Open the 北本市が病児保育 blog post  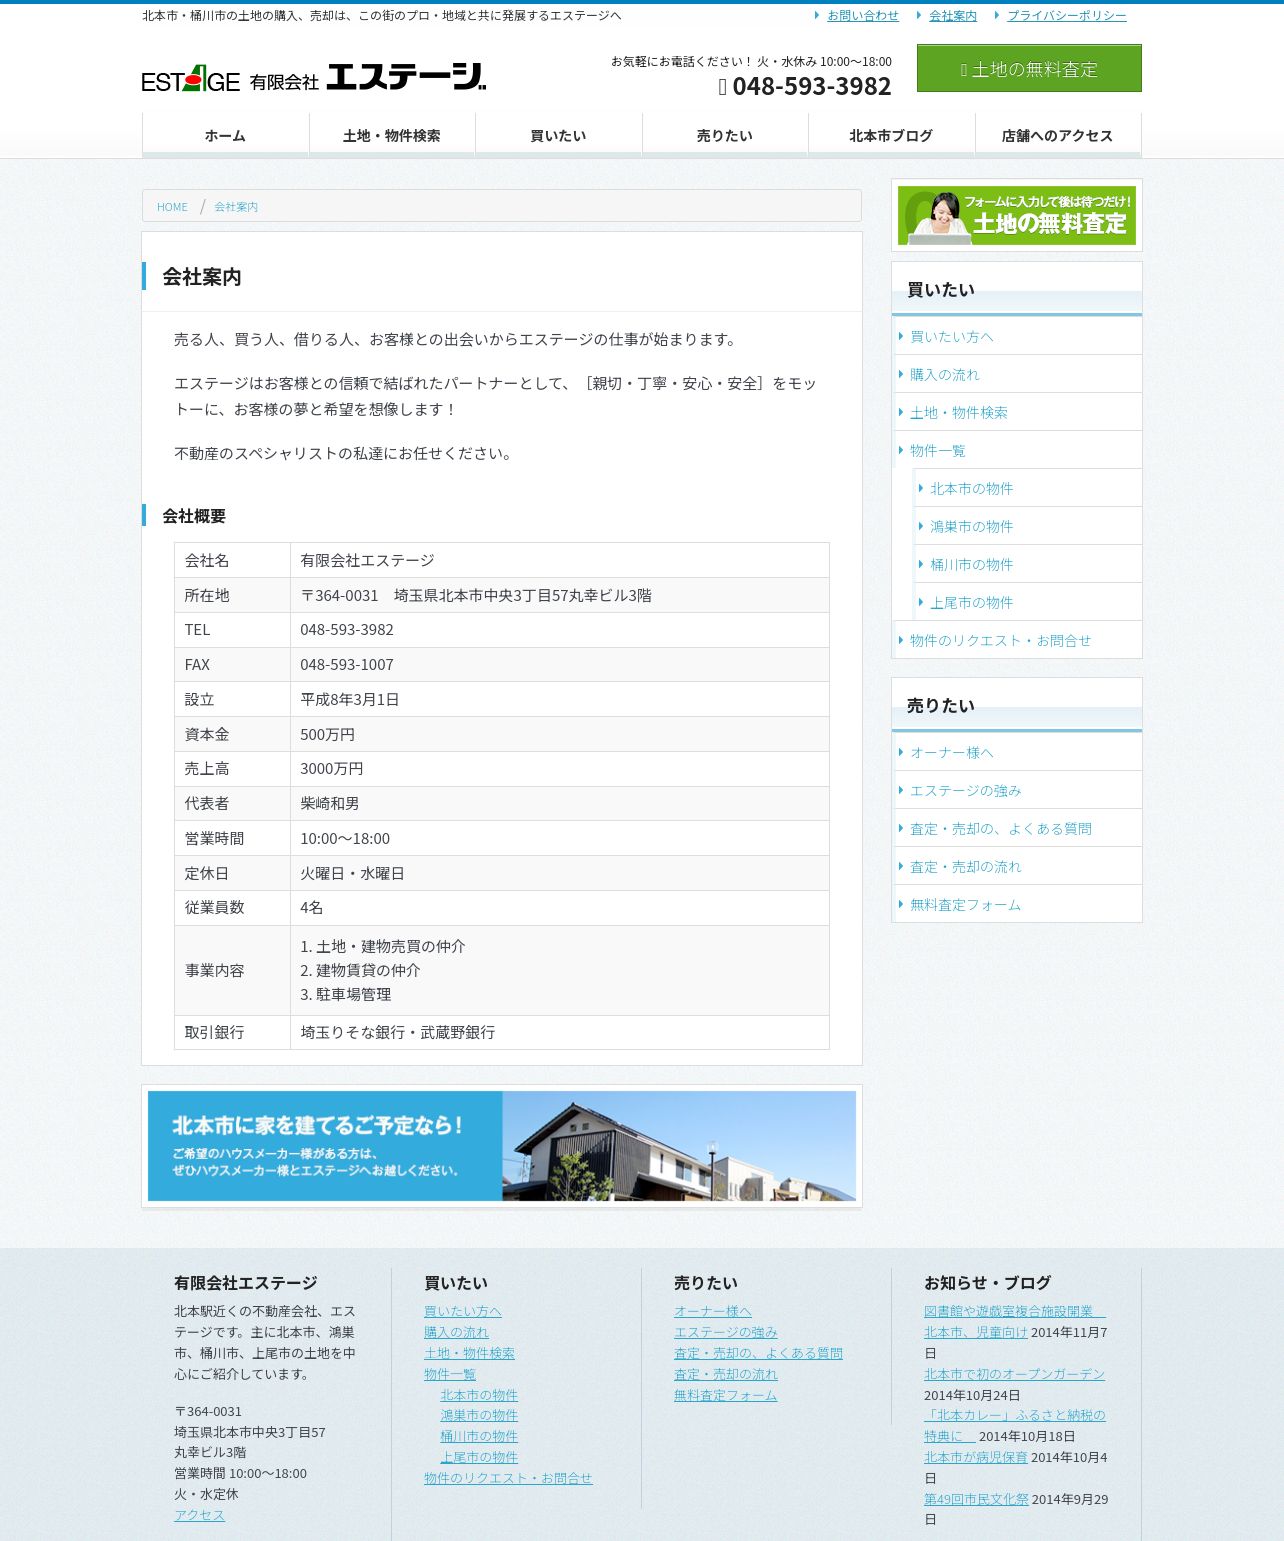975,1457
